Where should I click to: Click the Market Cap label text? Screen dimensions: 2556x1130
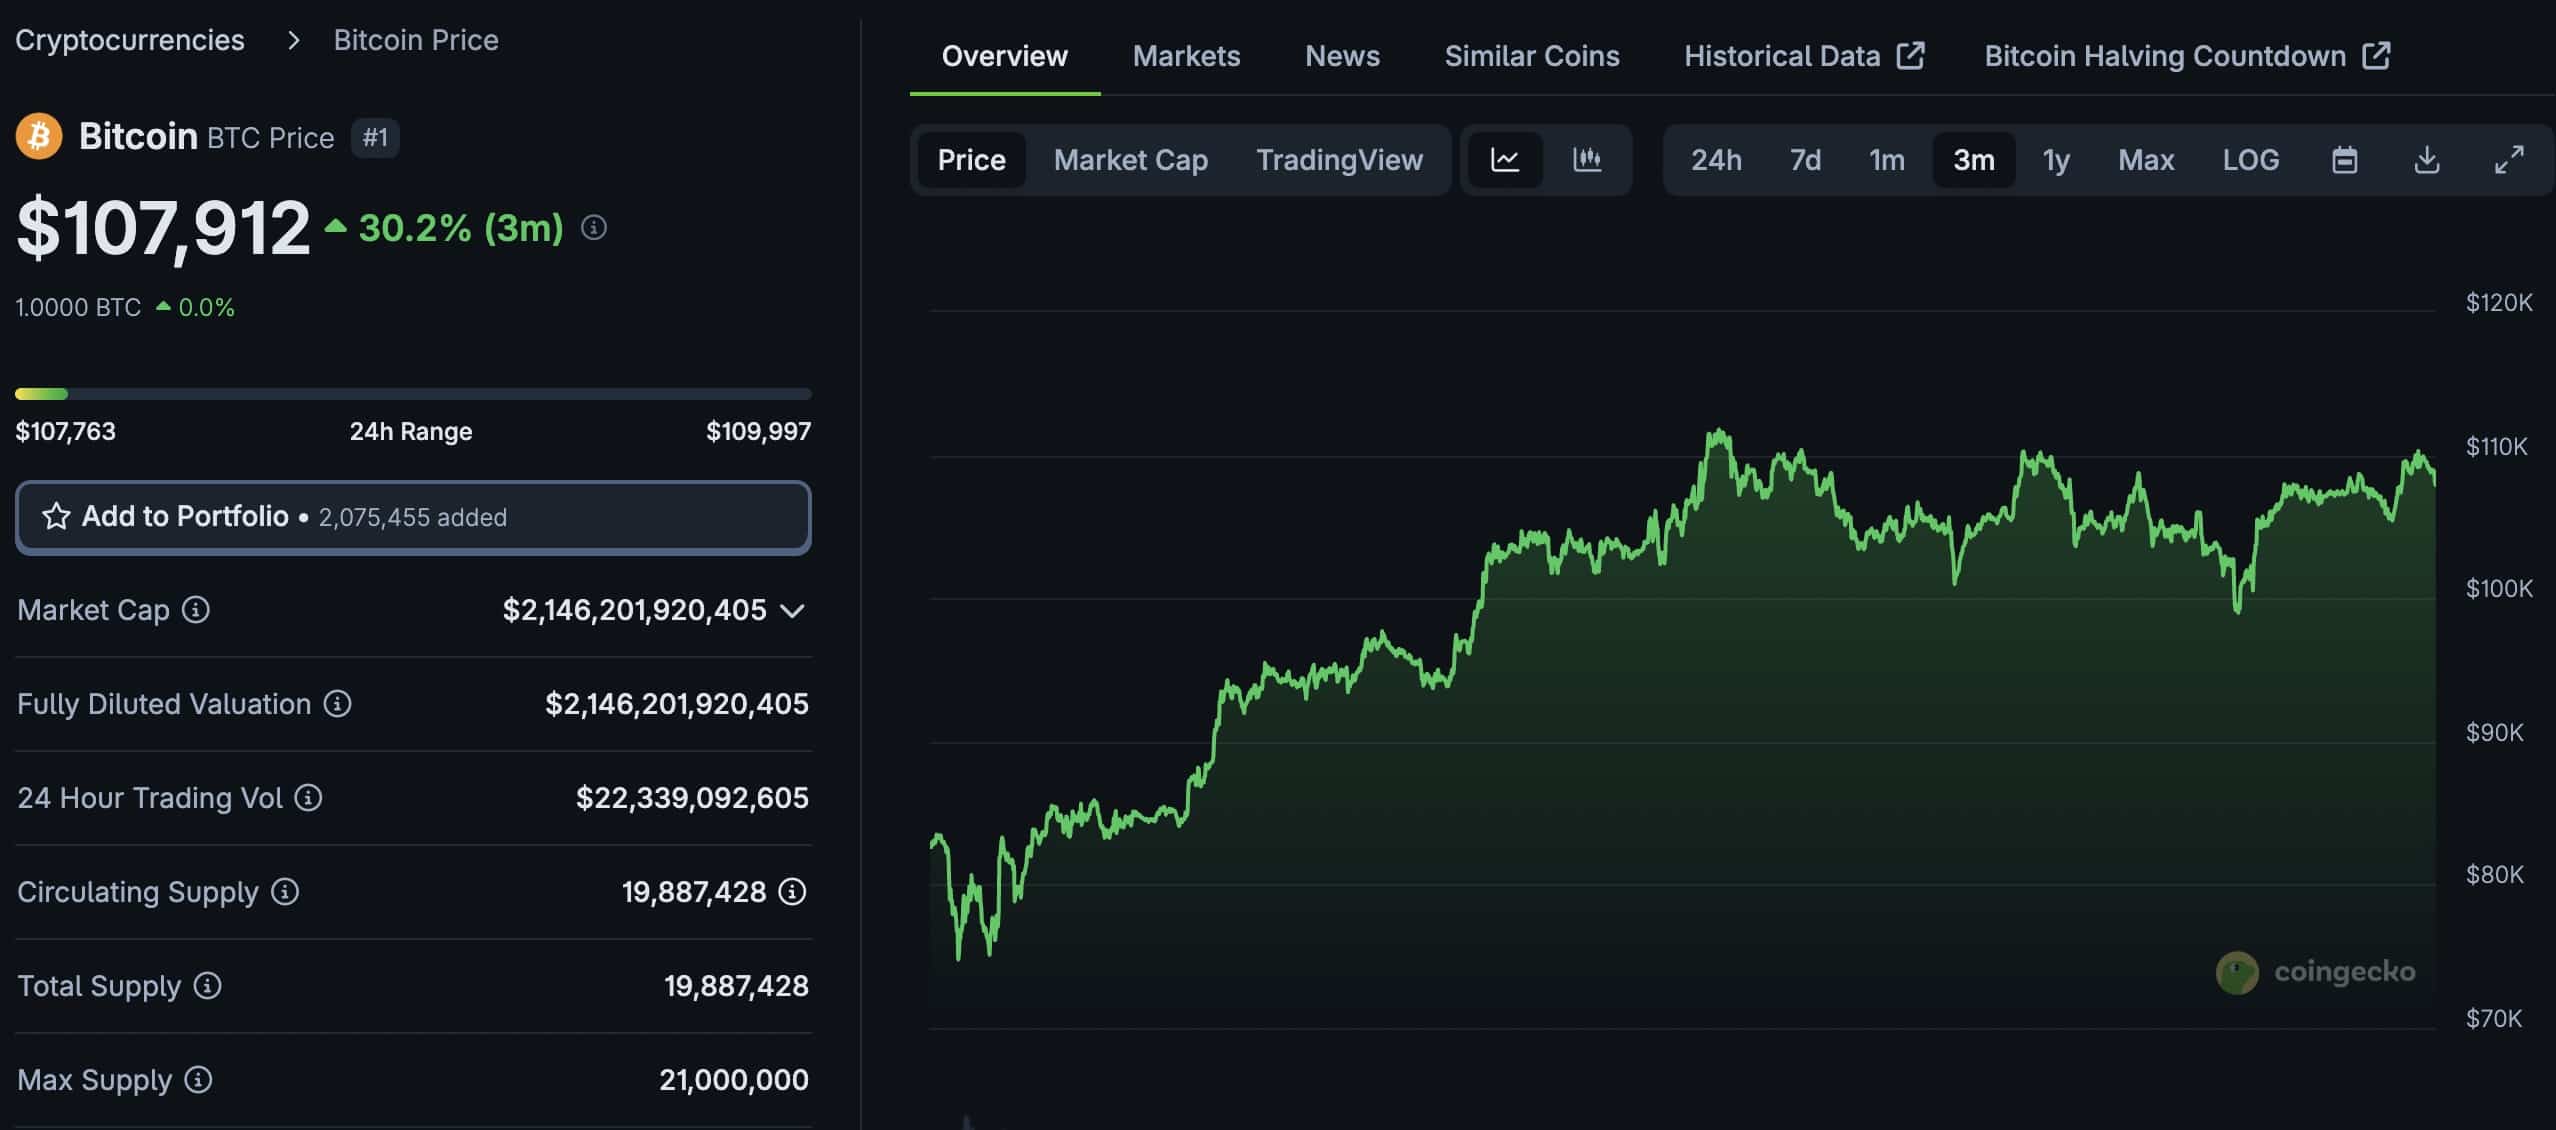pos(94,610)
